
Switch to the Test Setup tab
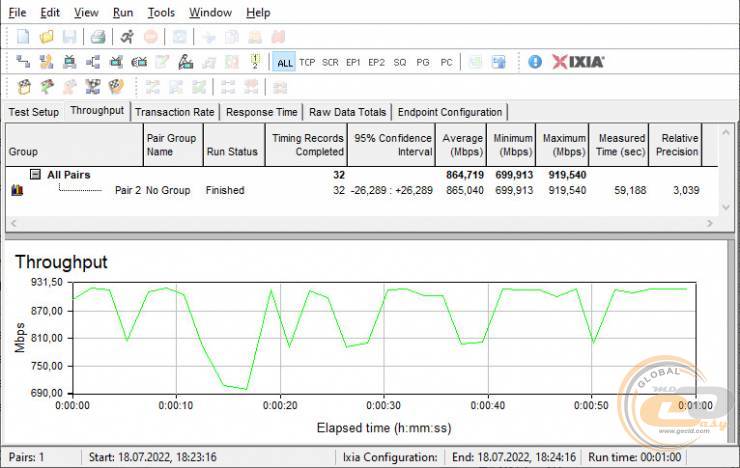click(34, 112)
